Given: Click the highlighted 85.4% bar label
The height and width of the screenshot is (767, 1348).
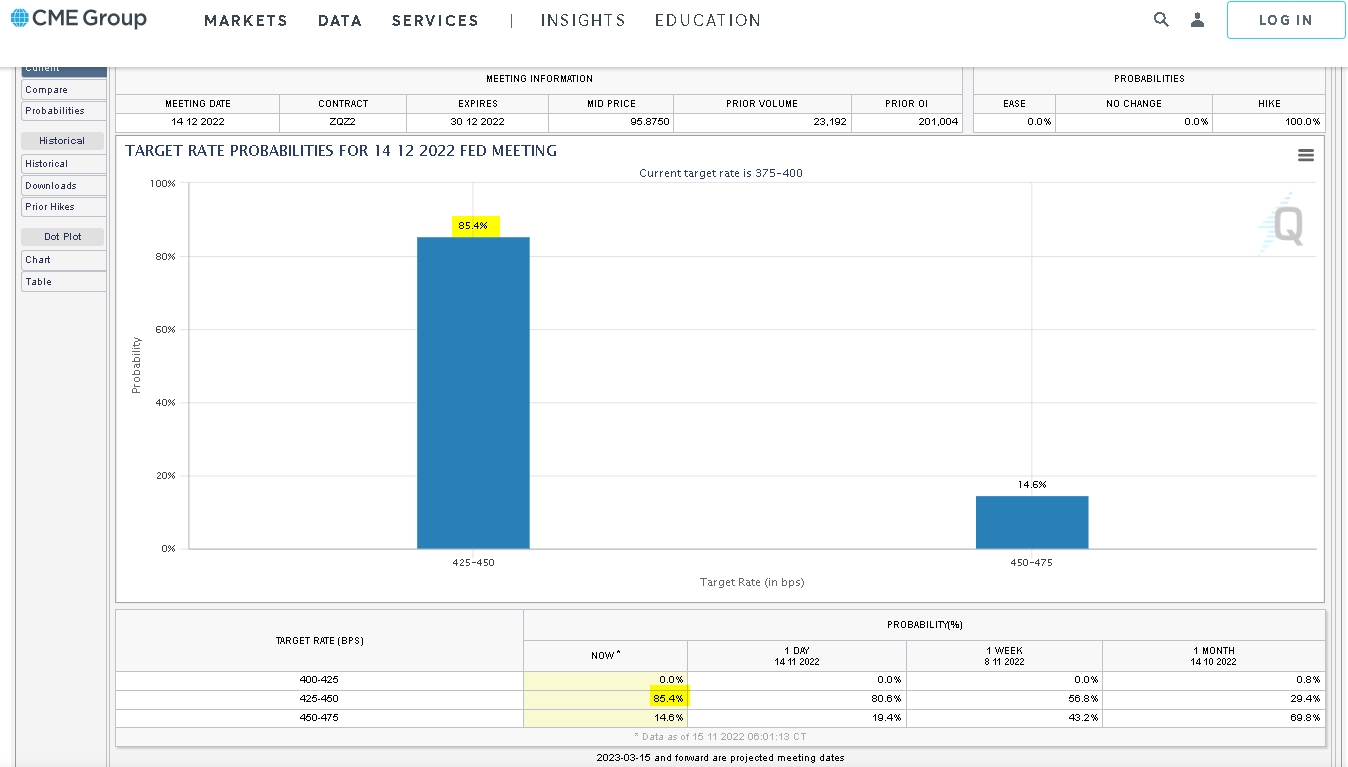Looking at the screenshot, I should click(474, 226).
